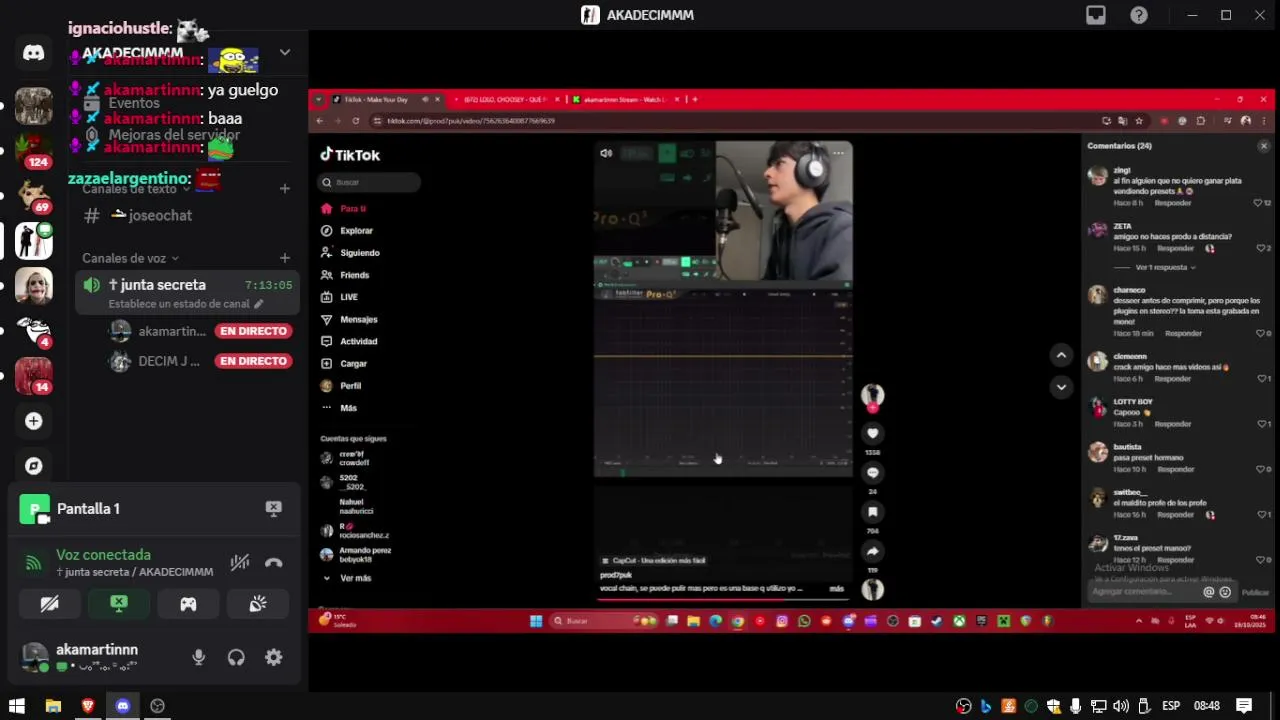The height and width of the screenshot is (720, 1280).
Task: Click the Add a Server plus icon
Action: (33, 421)
